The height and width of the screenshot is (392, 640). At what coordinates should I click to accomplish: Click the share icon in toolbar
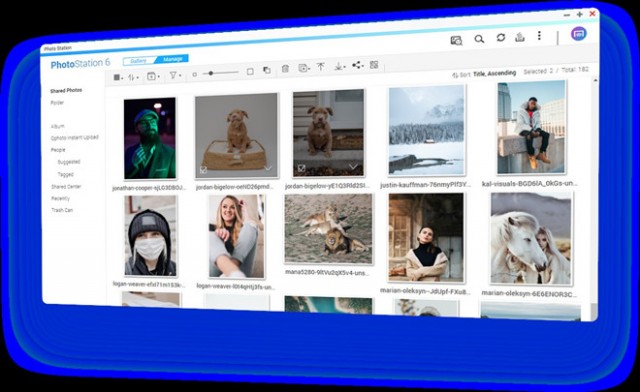pyautogui.click(x=358, y=65)
